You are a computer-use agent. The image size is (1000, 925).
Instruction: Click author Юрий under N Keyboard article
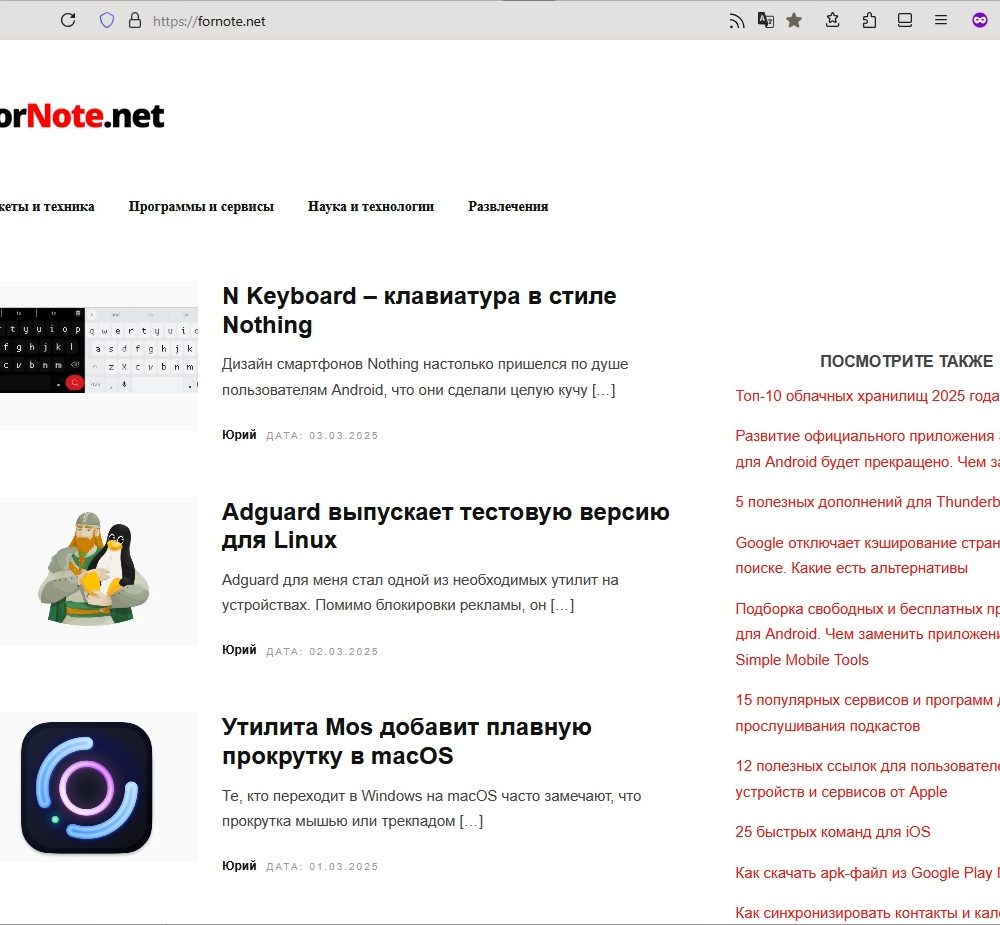[239, 434]
